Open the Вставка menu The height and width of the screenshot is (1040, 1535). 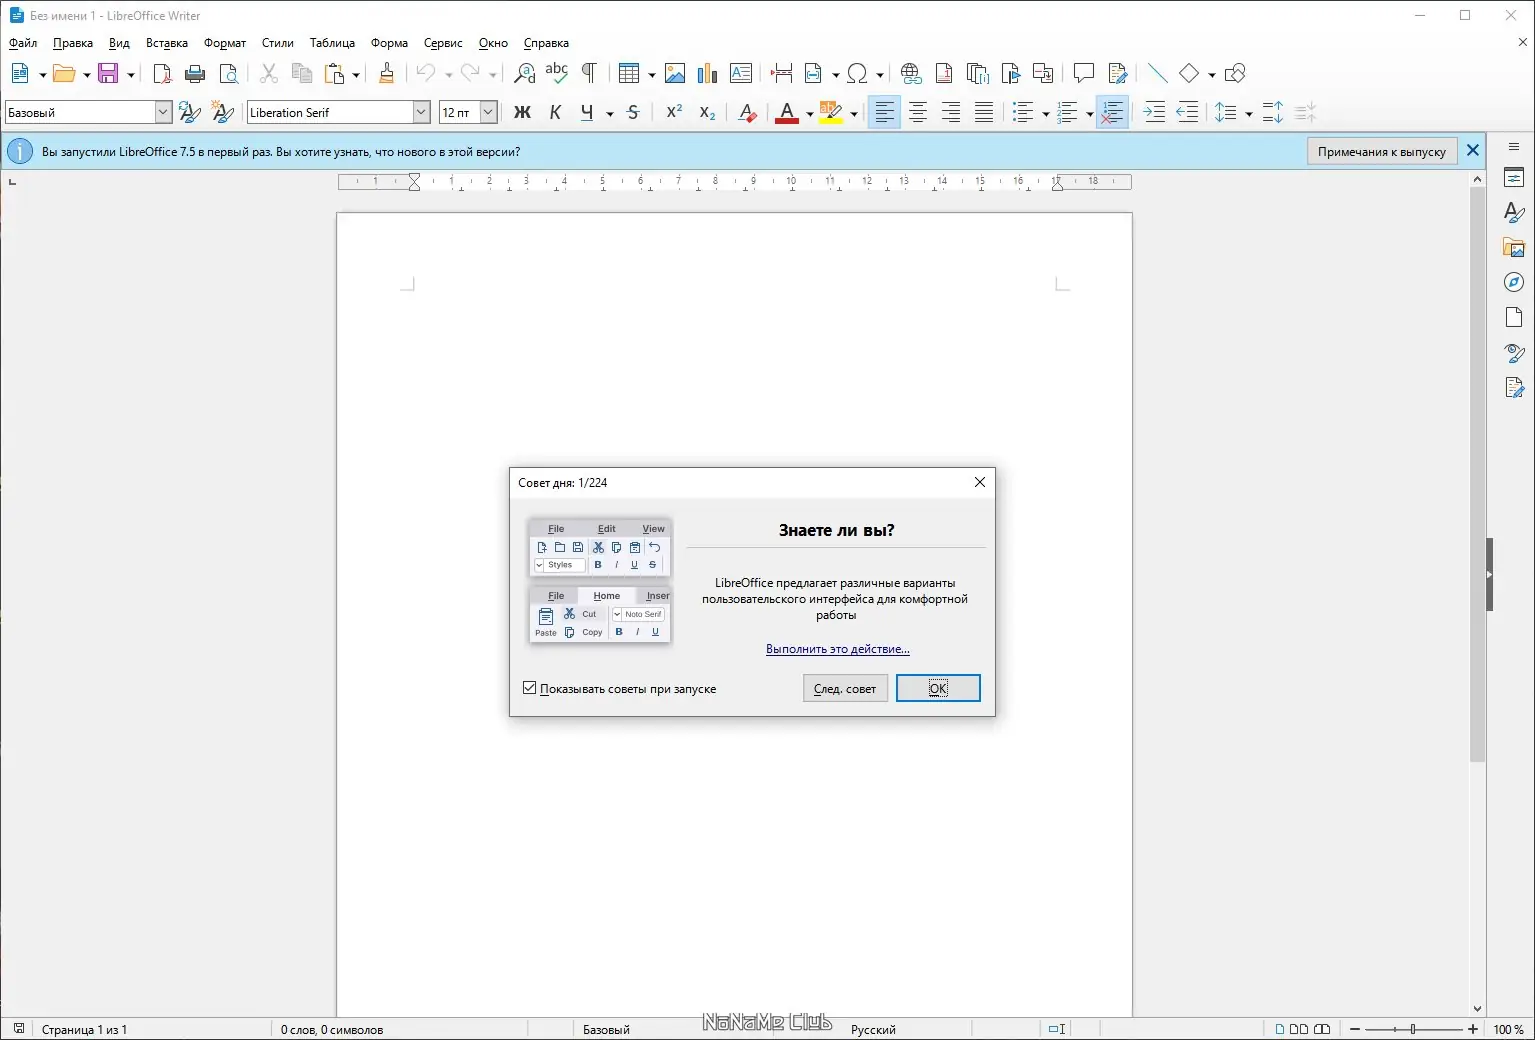pyautogui.click(x=167, y=43)
